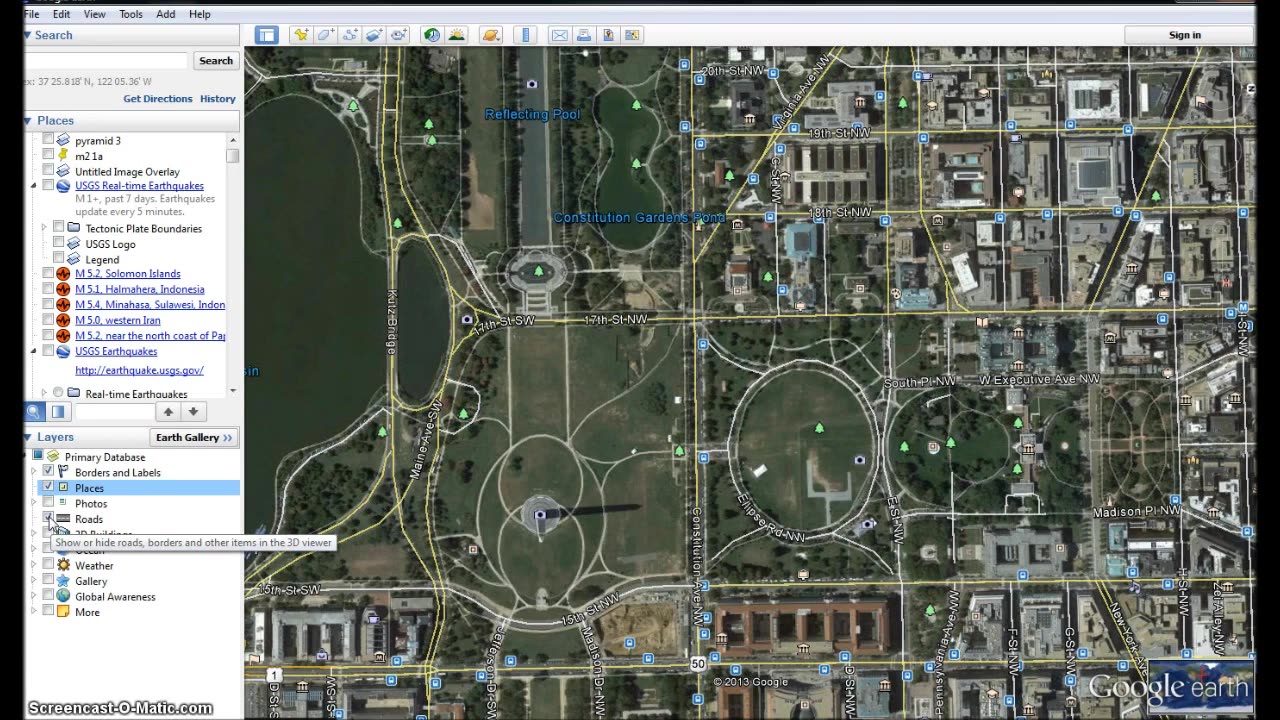Viewport: 1280px width, 720px height.
Task: Click the Record a Tour camera icon
Action: point(398,35)
